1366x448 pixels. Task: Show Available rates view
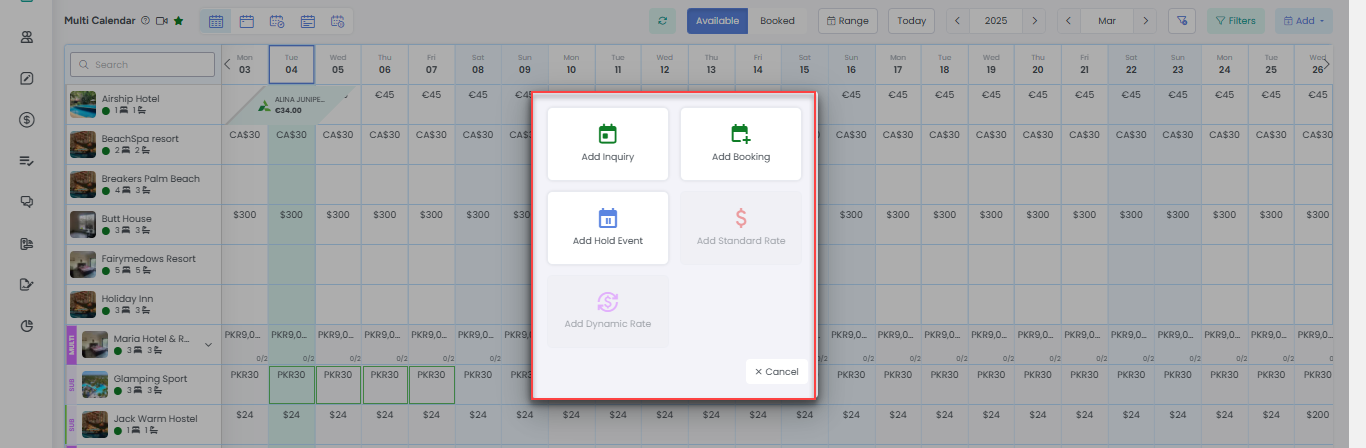click(717, 20)
